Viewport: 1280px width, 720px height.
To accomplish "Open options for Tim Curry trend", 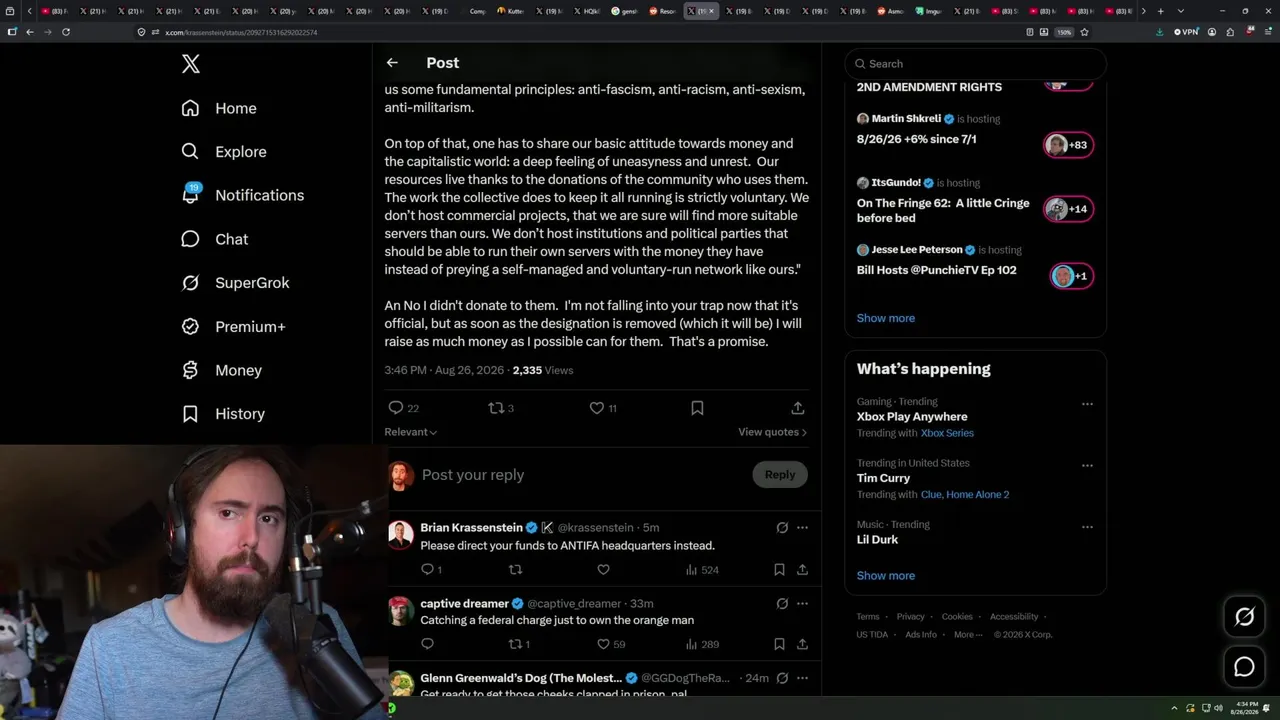I will pos(1087,466).
